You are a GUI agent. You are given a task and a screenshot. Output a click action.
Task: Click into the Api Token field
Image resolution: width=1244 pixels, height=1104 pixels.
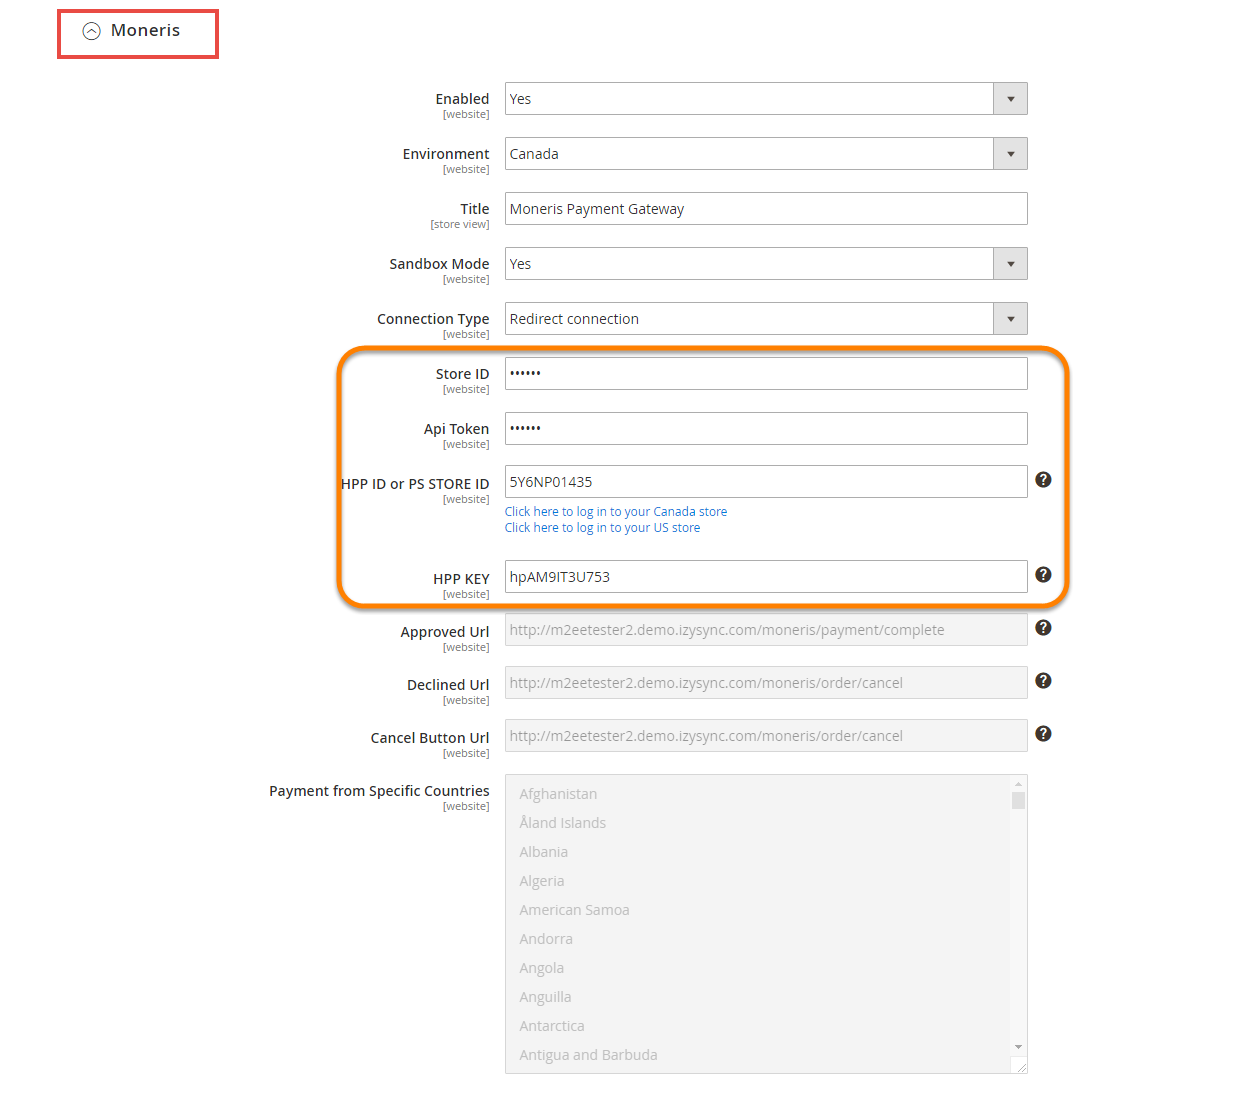(765, 429)
